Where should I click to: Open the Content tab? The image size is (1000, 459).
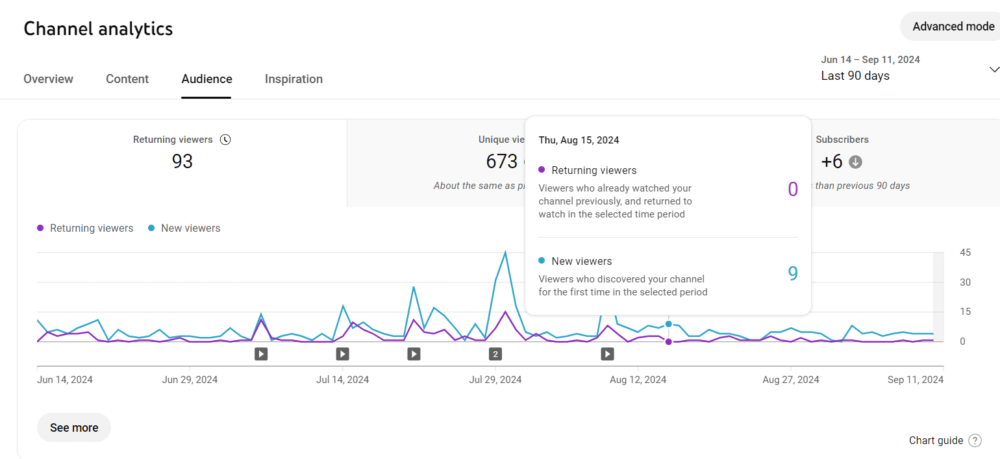click(127, 79)
